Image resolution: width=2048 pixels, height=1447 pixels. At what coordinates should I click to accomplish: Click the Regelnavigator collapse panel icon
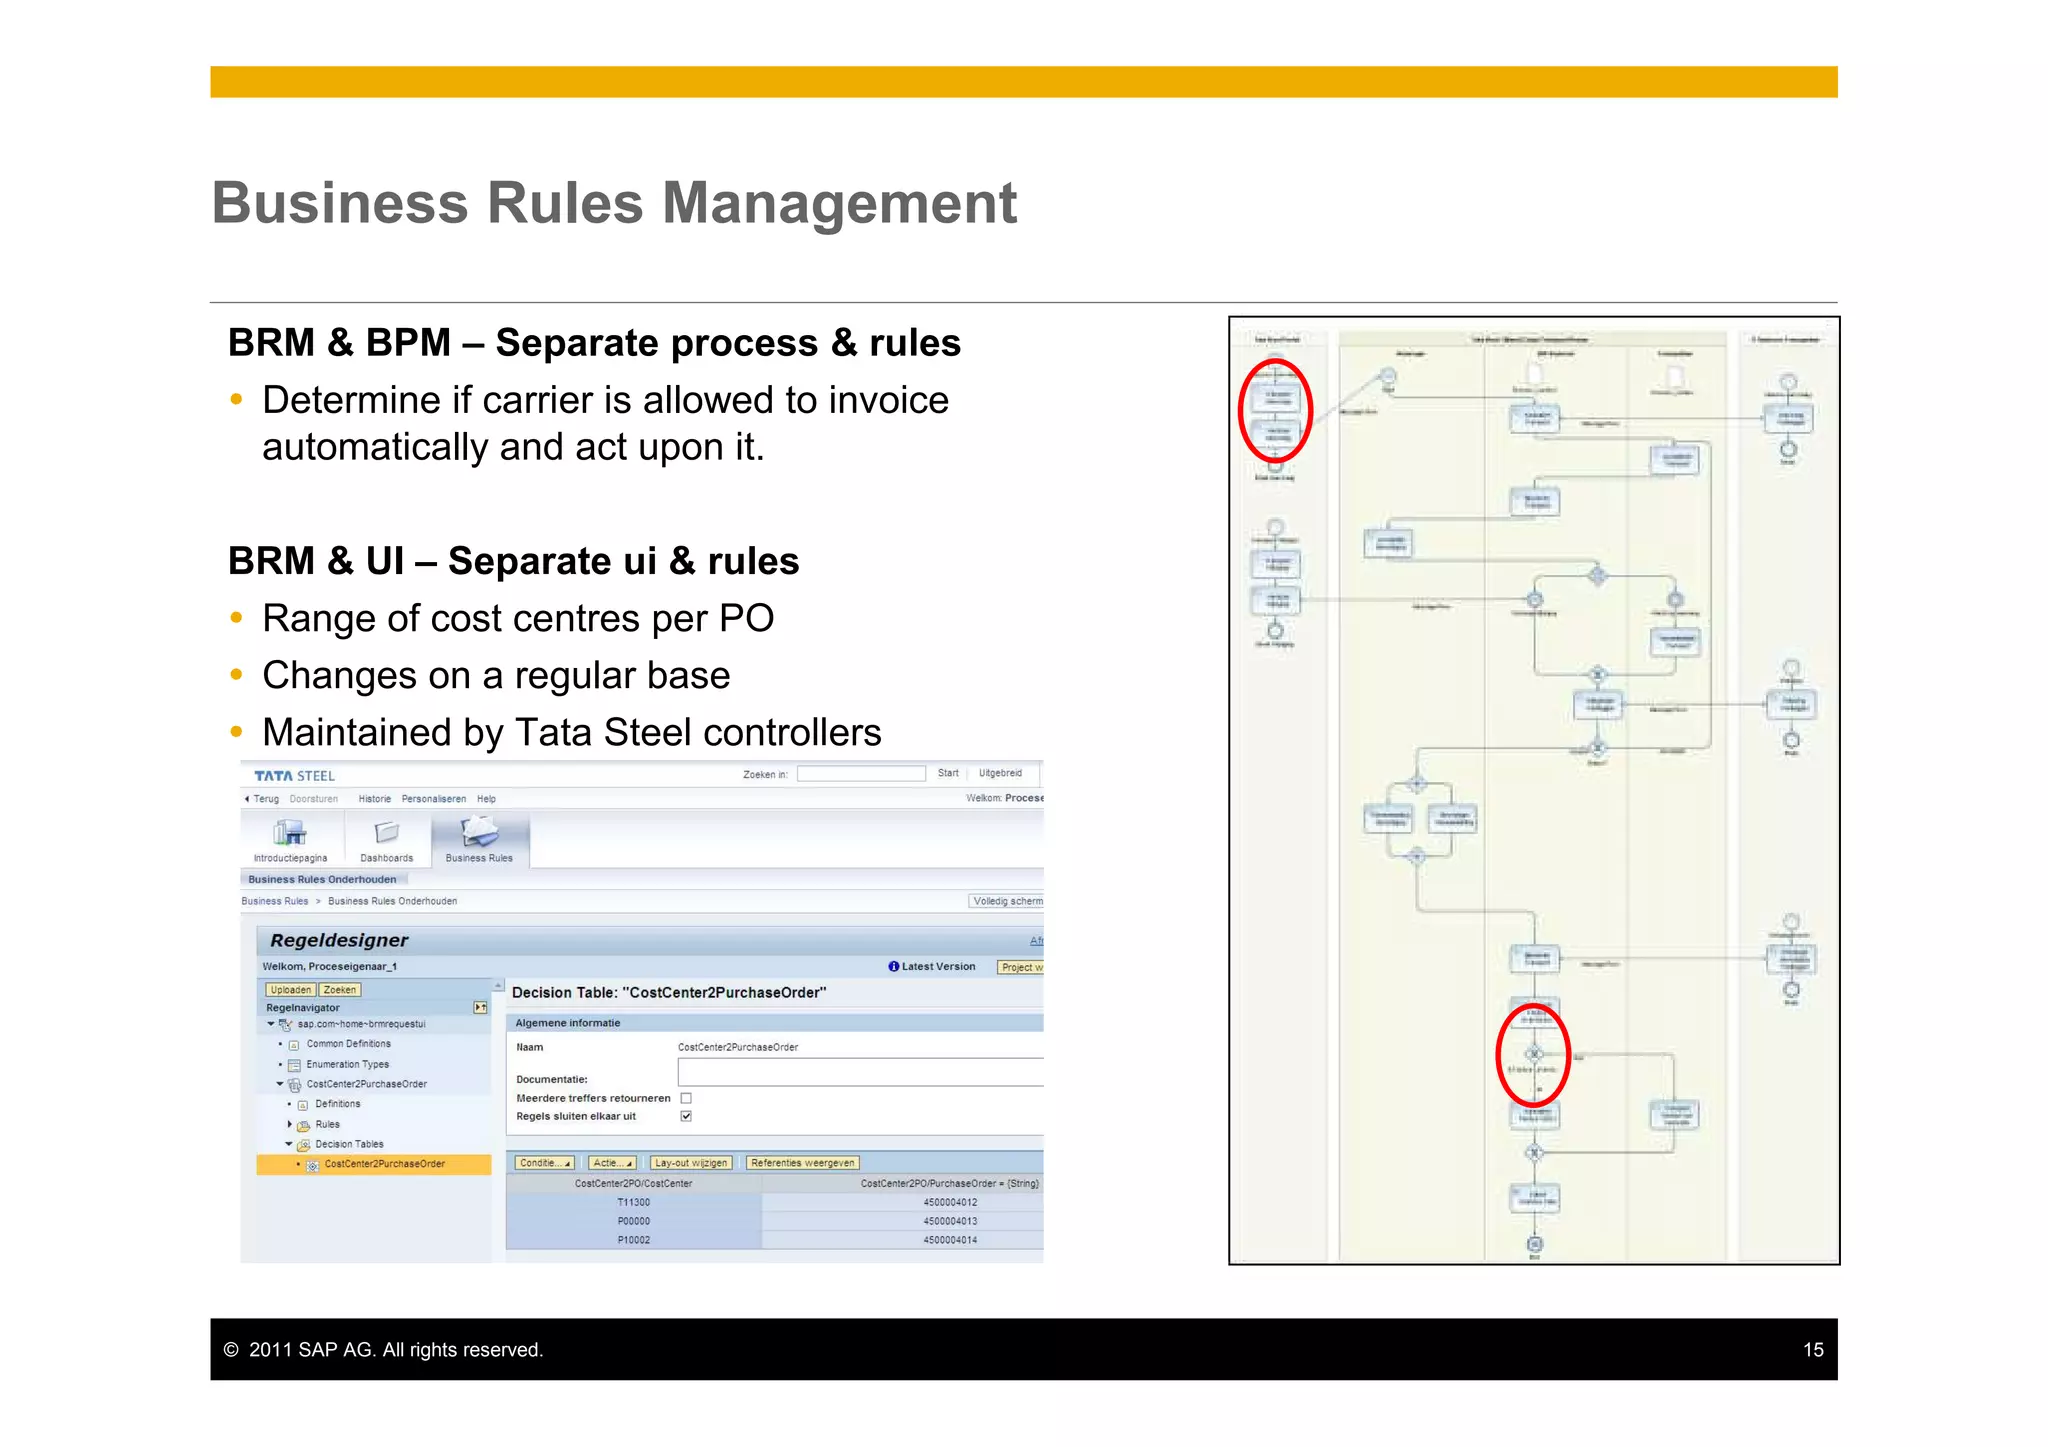click(480, 1007)
